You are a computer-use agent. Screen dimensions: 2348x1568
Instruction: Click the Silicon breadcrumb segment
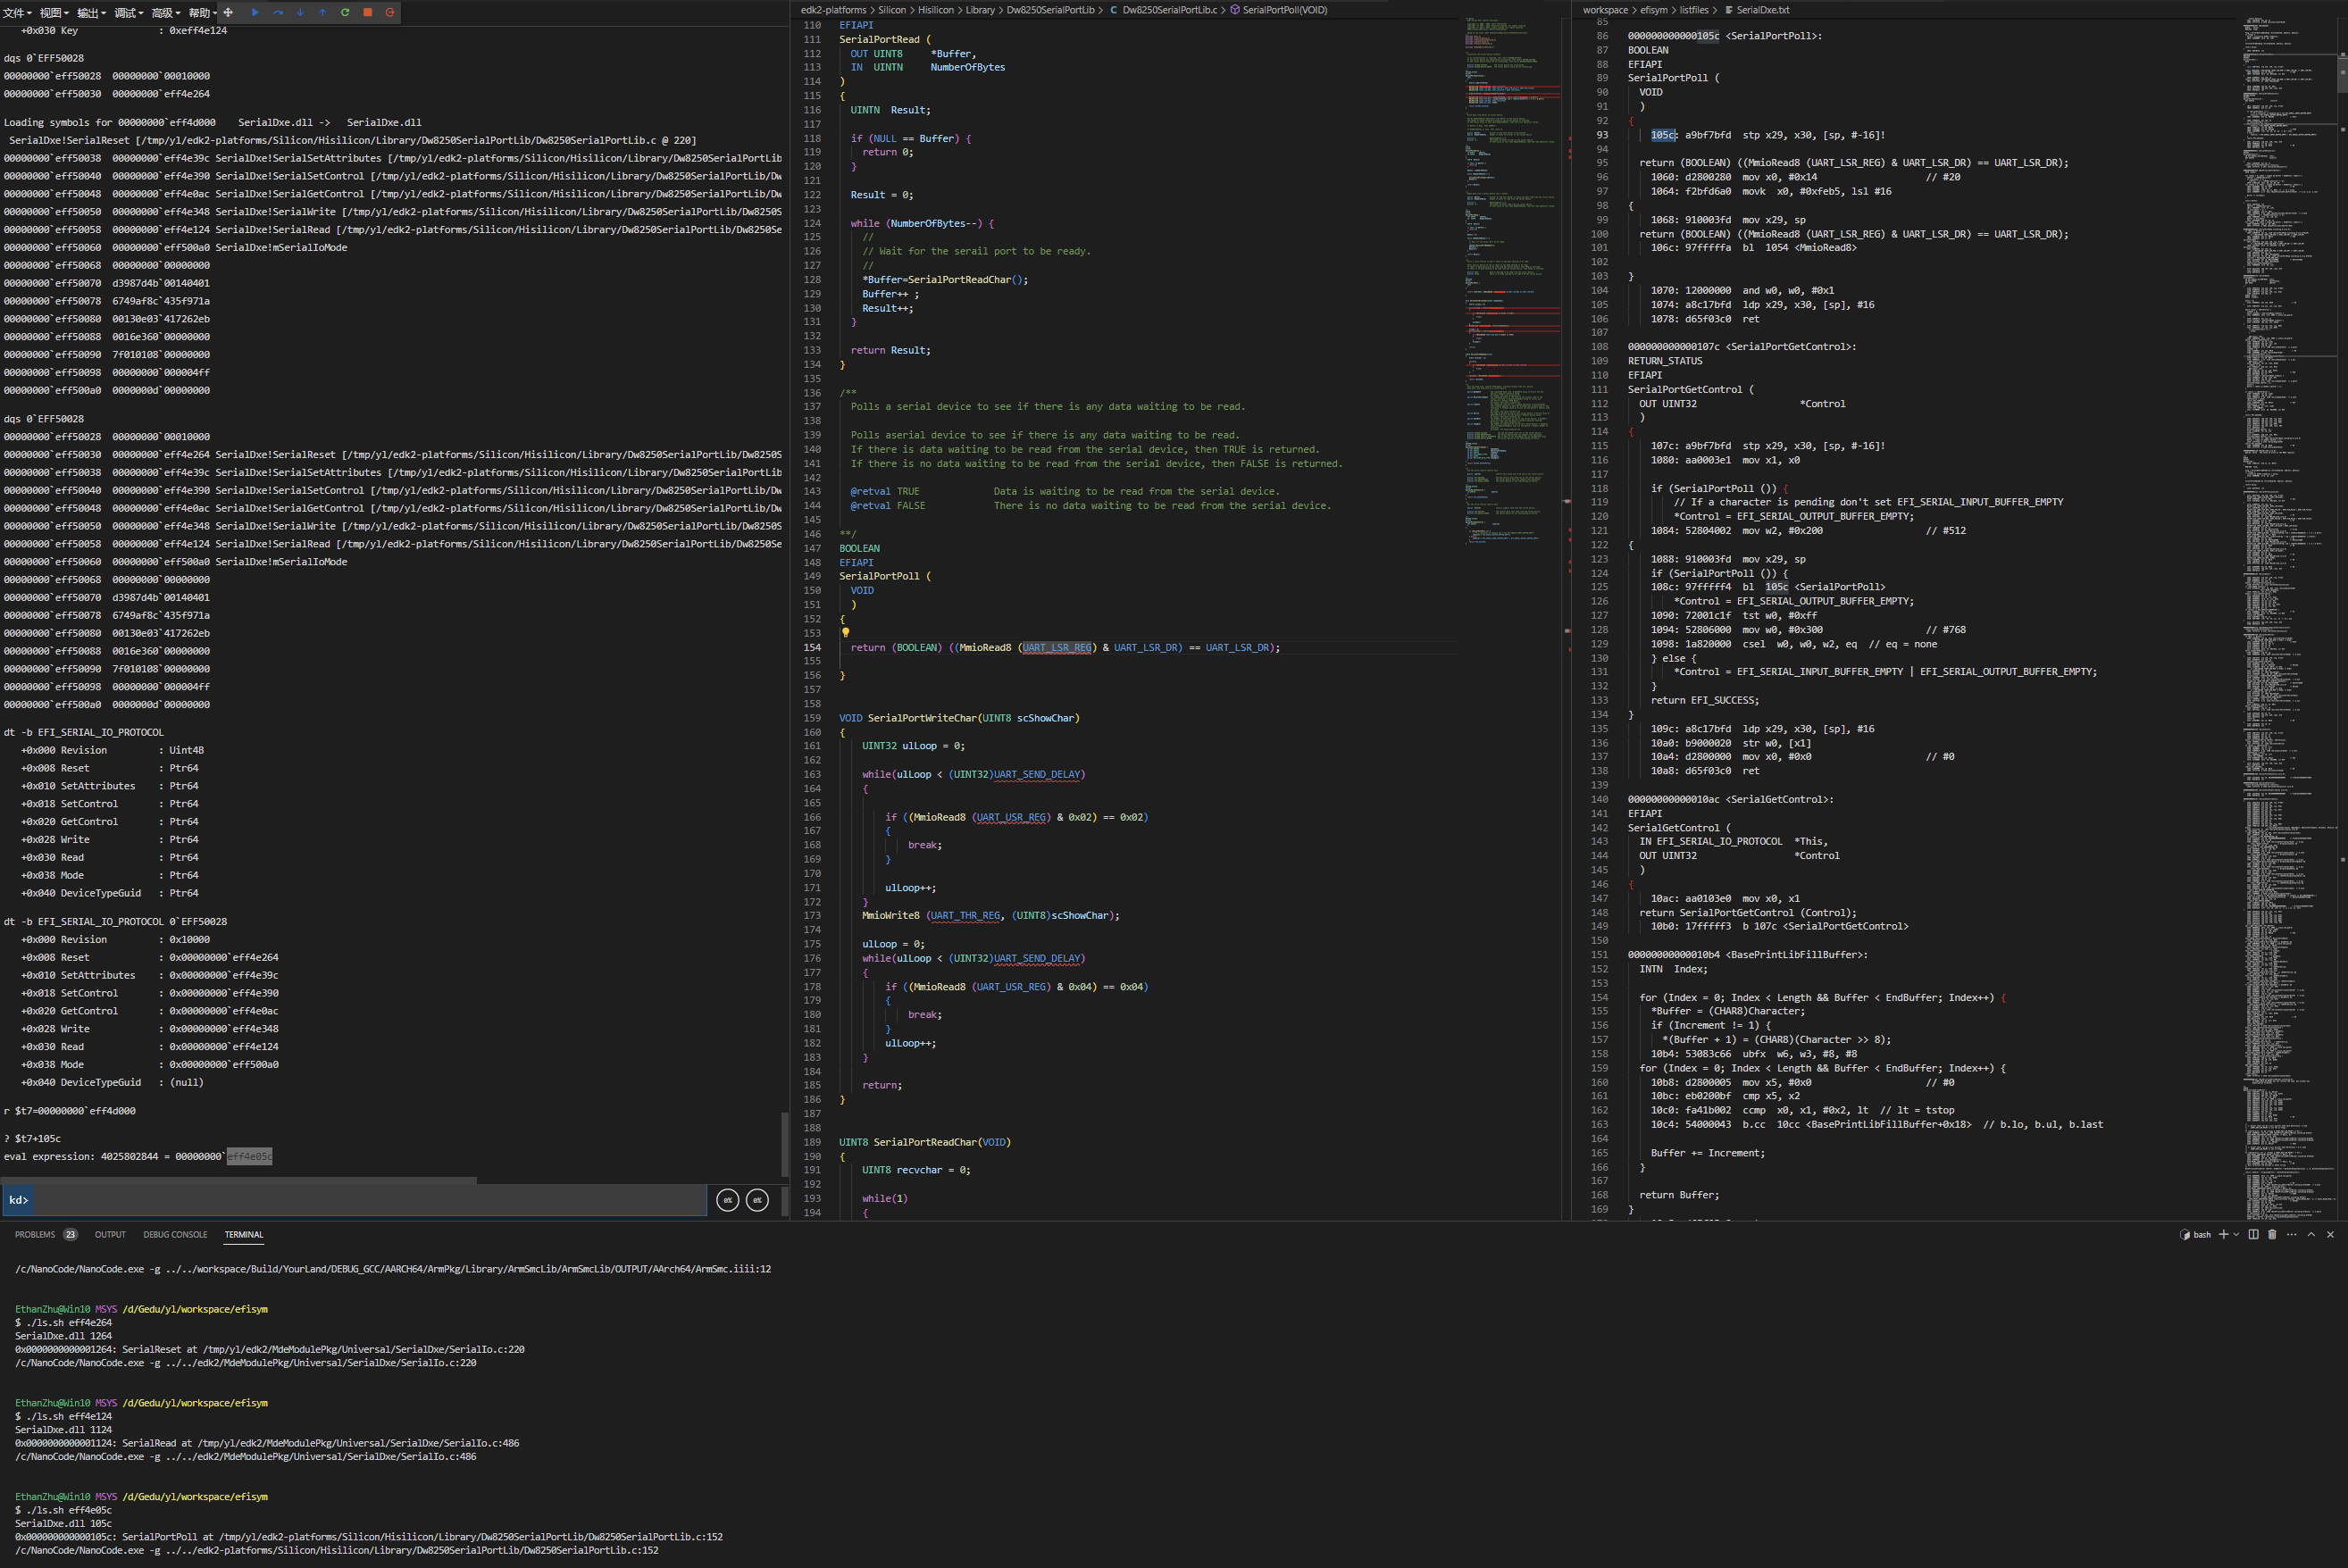(892, 10)
